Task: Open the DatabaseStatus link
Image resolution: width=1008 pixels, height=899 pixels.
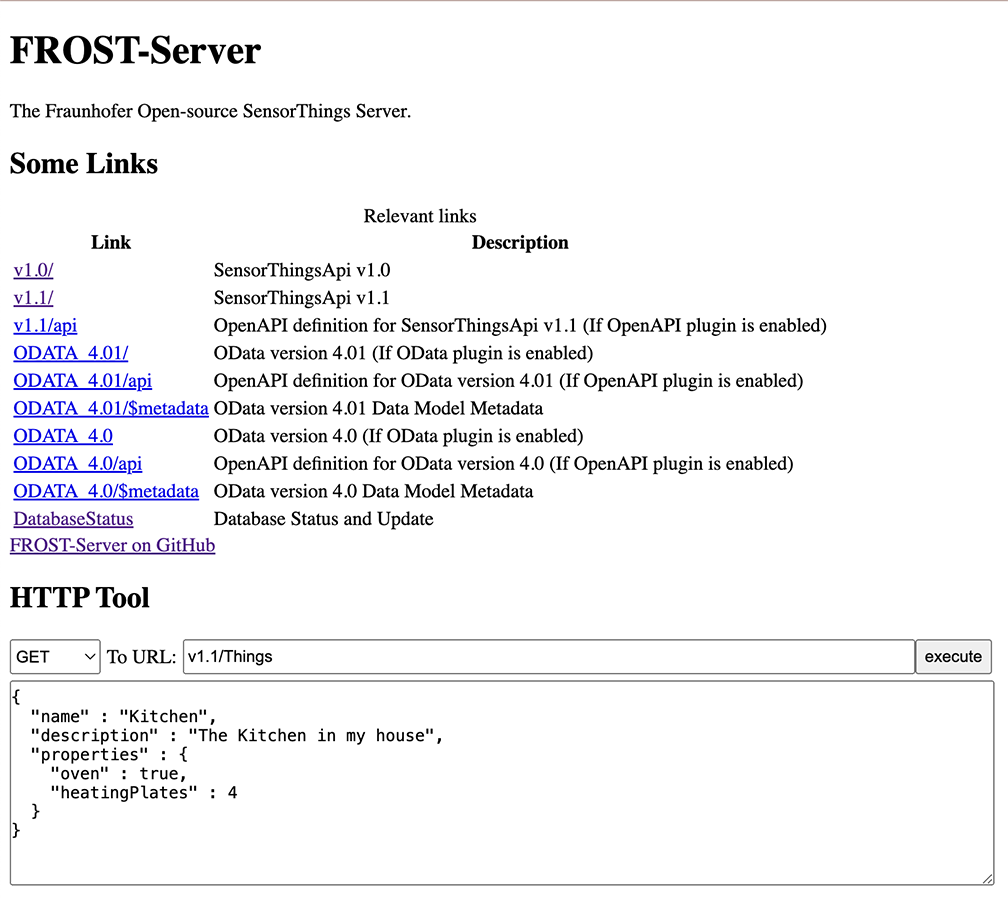Action: tap(73, 519)
